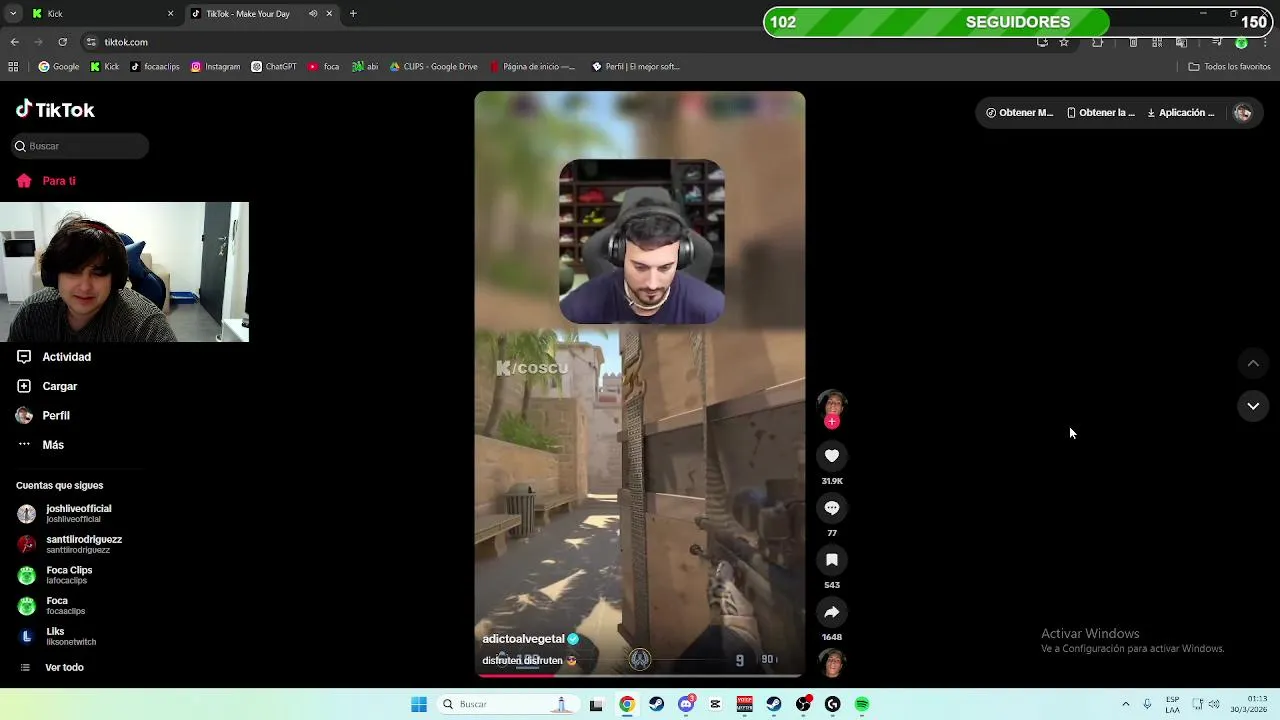Screen dimensions: 1280x720
Task: Click the TikTok logo in the sidebar
Action: click(55, 110)
